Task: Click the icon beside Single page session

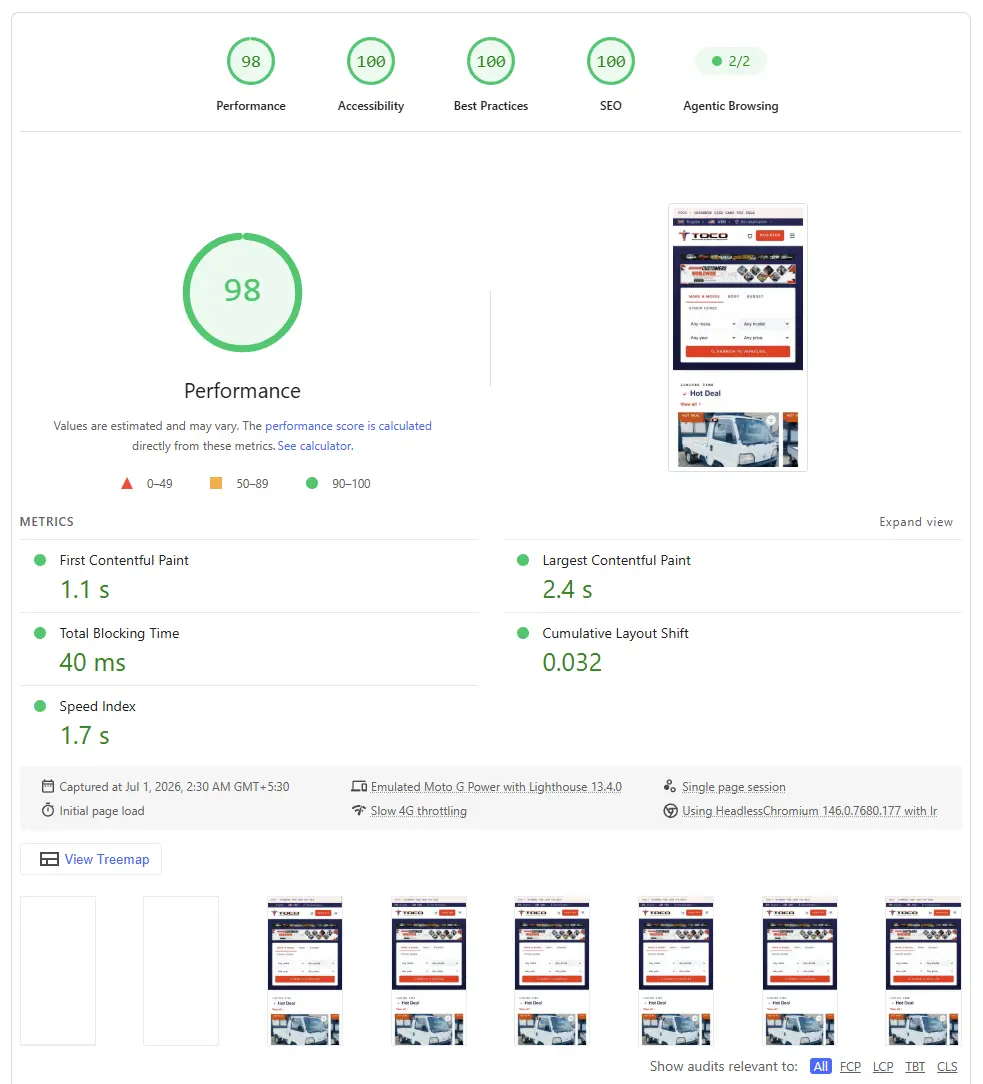Action: point(669,786)
